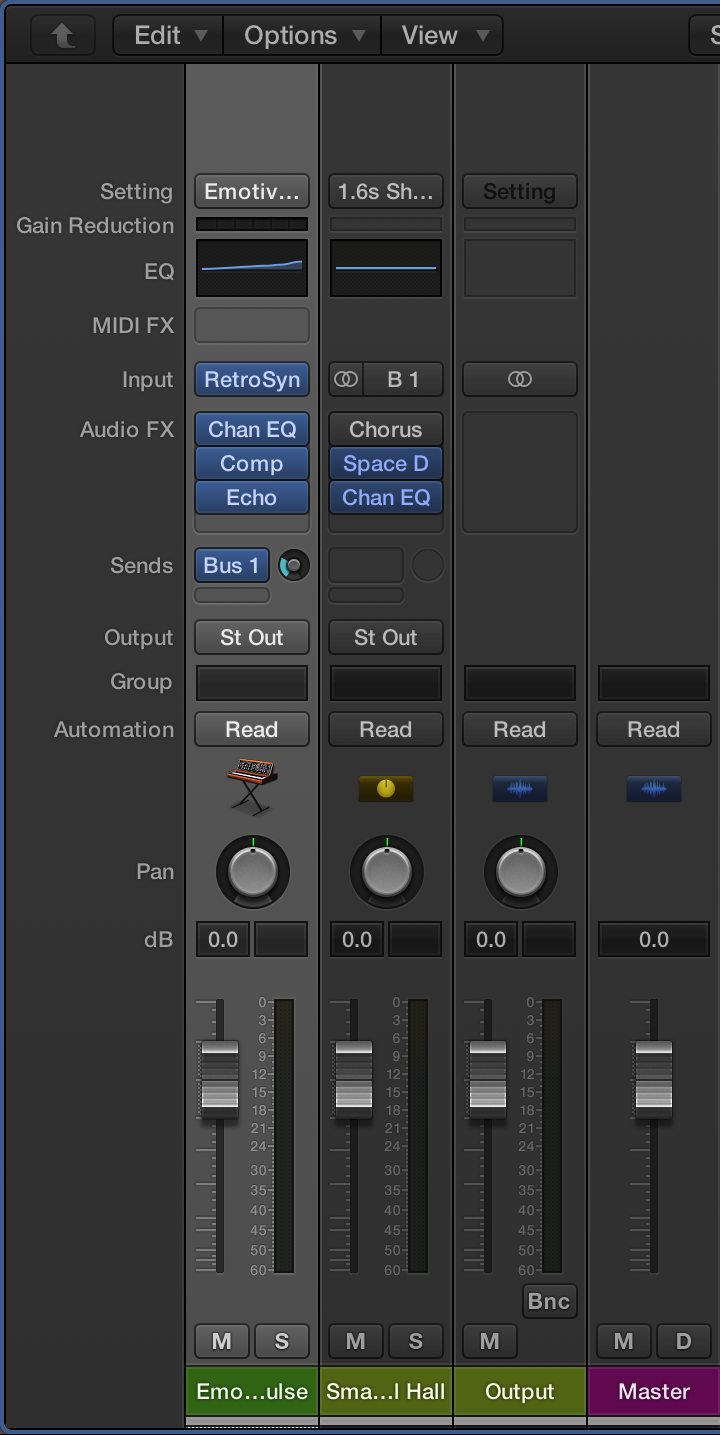The width and height of the screenshot is (720, 1435).
Task: Open the B 1 input selector
Action: [403, 380]
